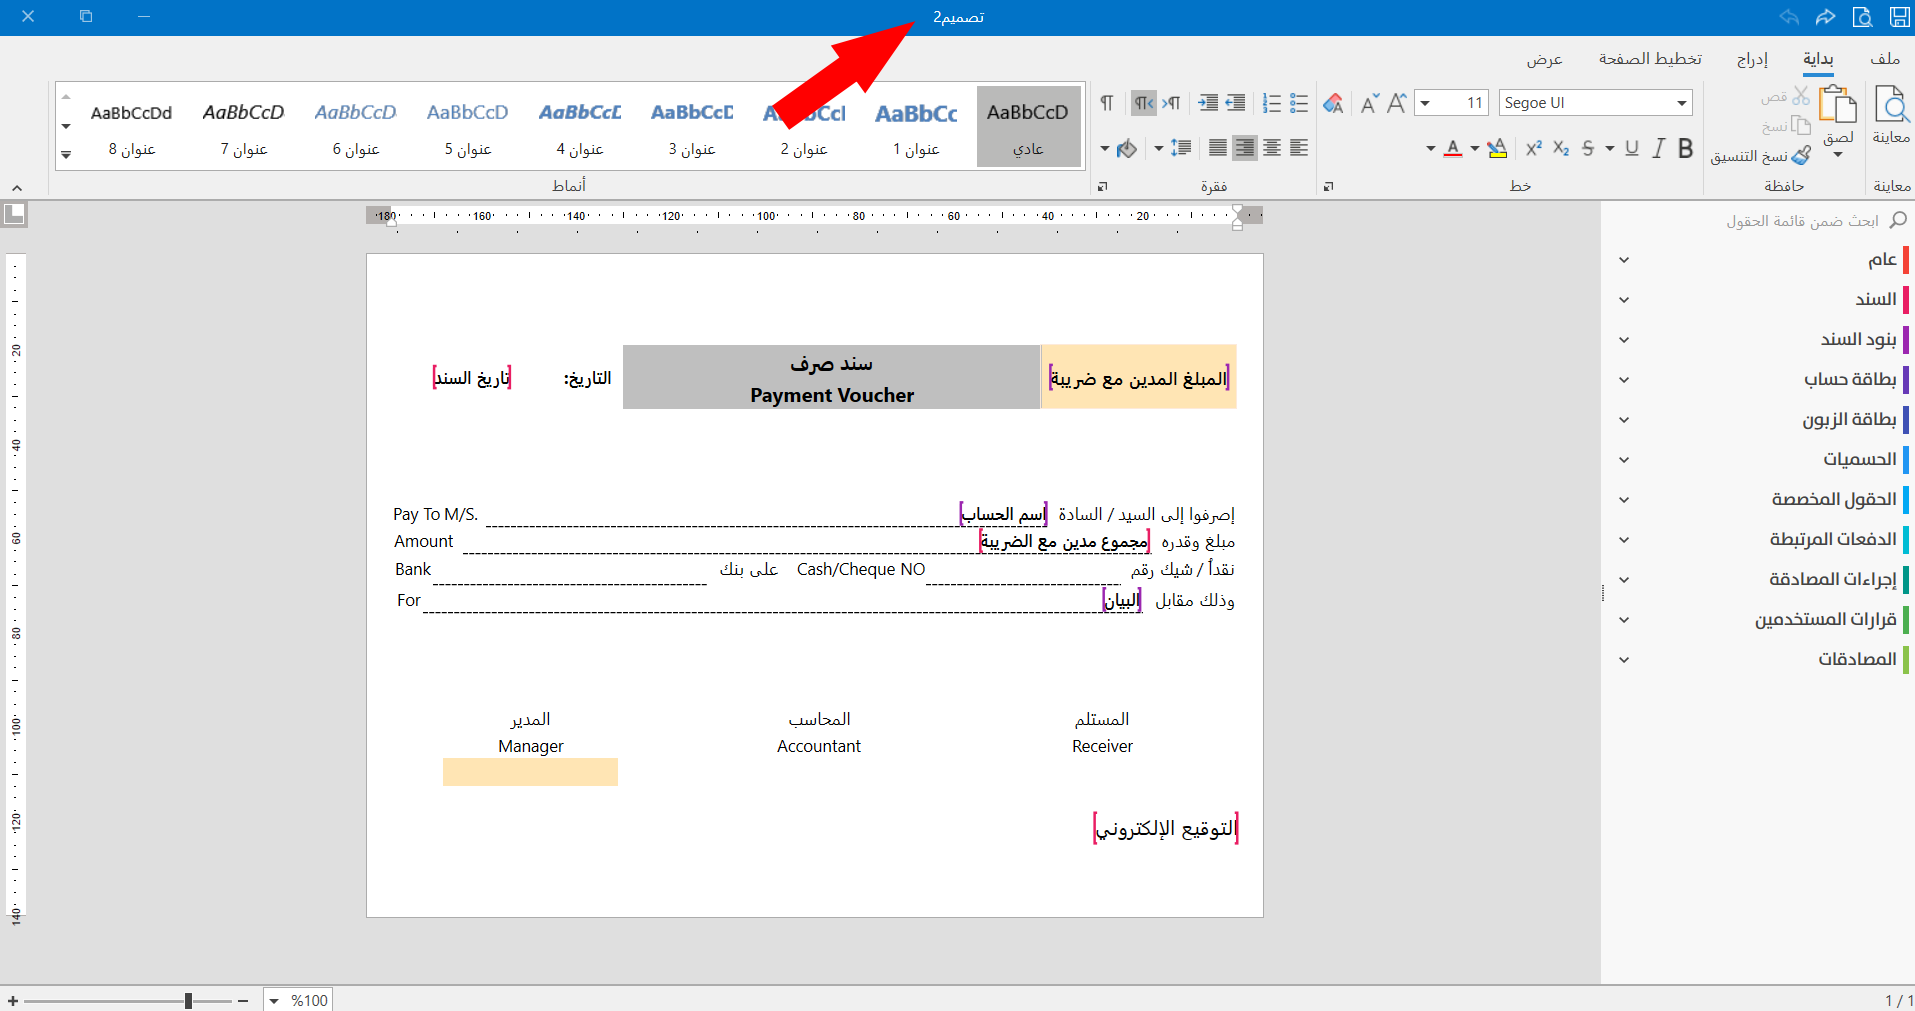Select the نسخ التنسيق format painter brush

(x=1801, y=155)
